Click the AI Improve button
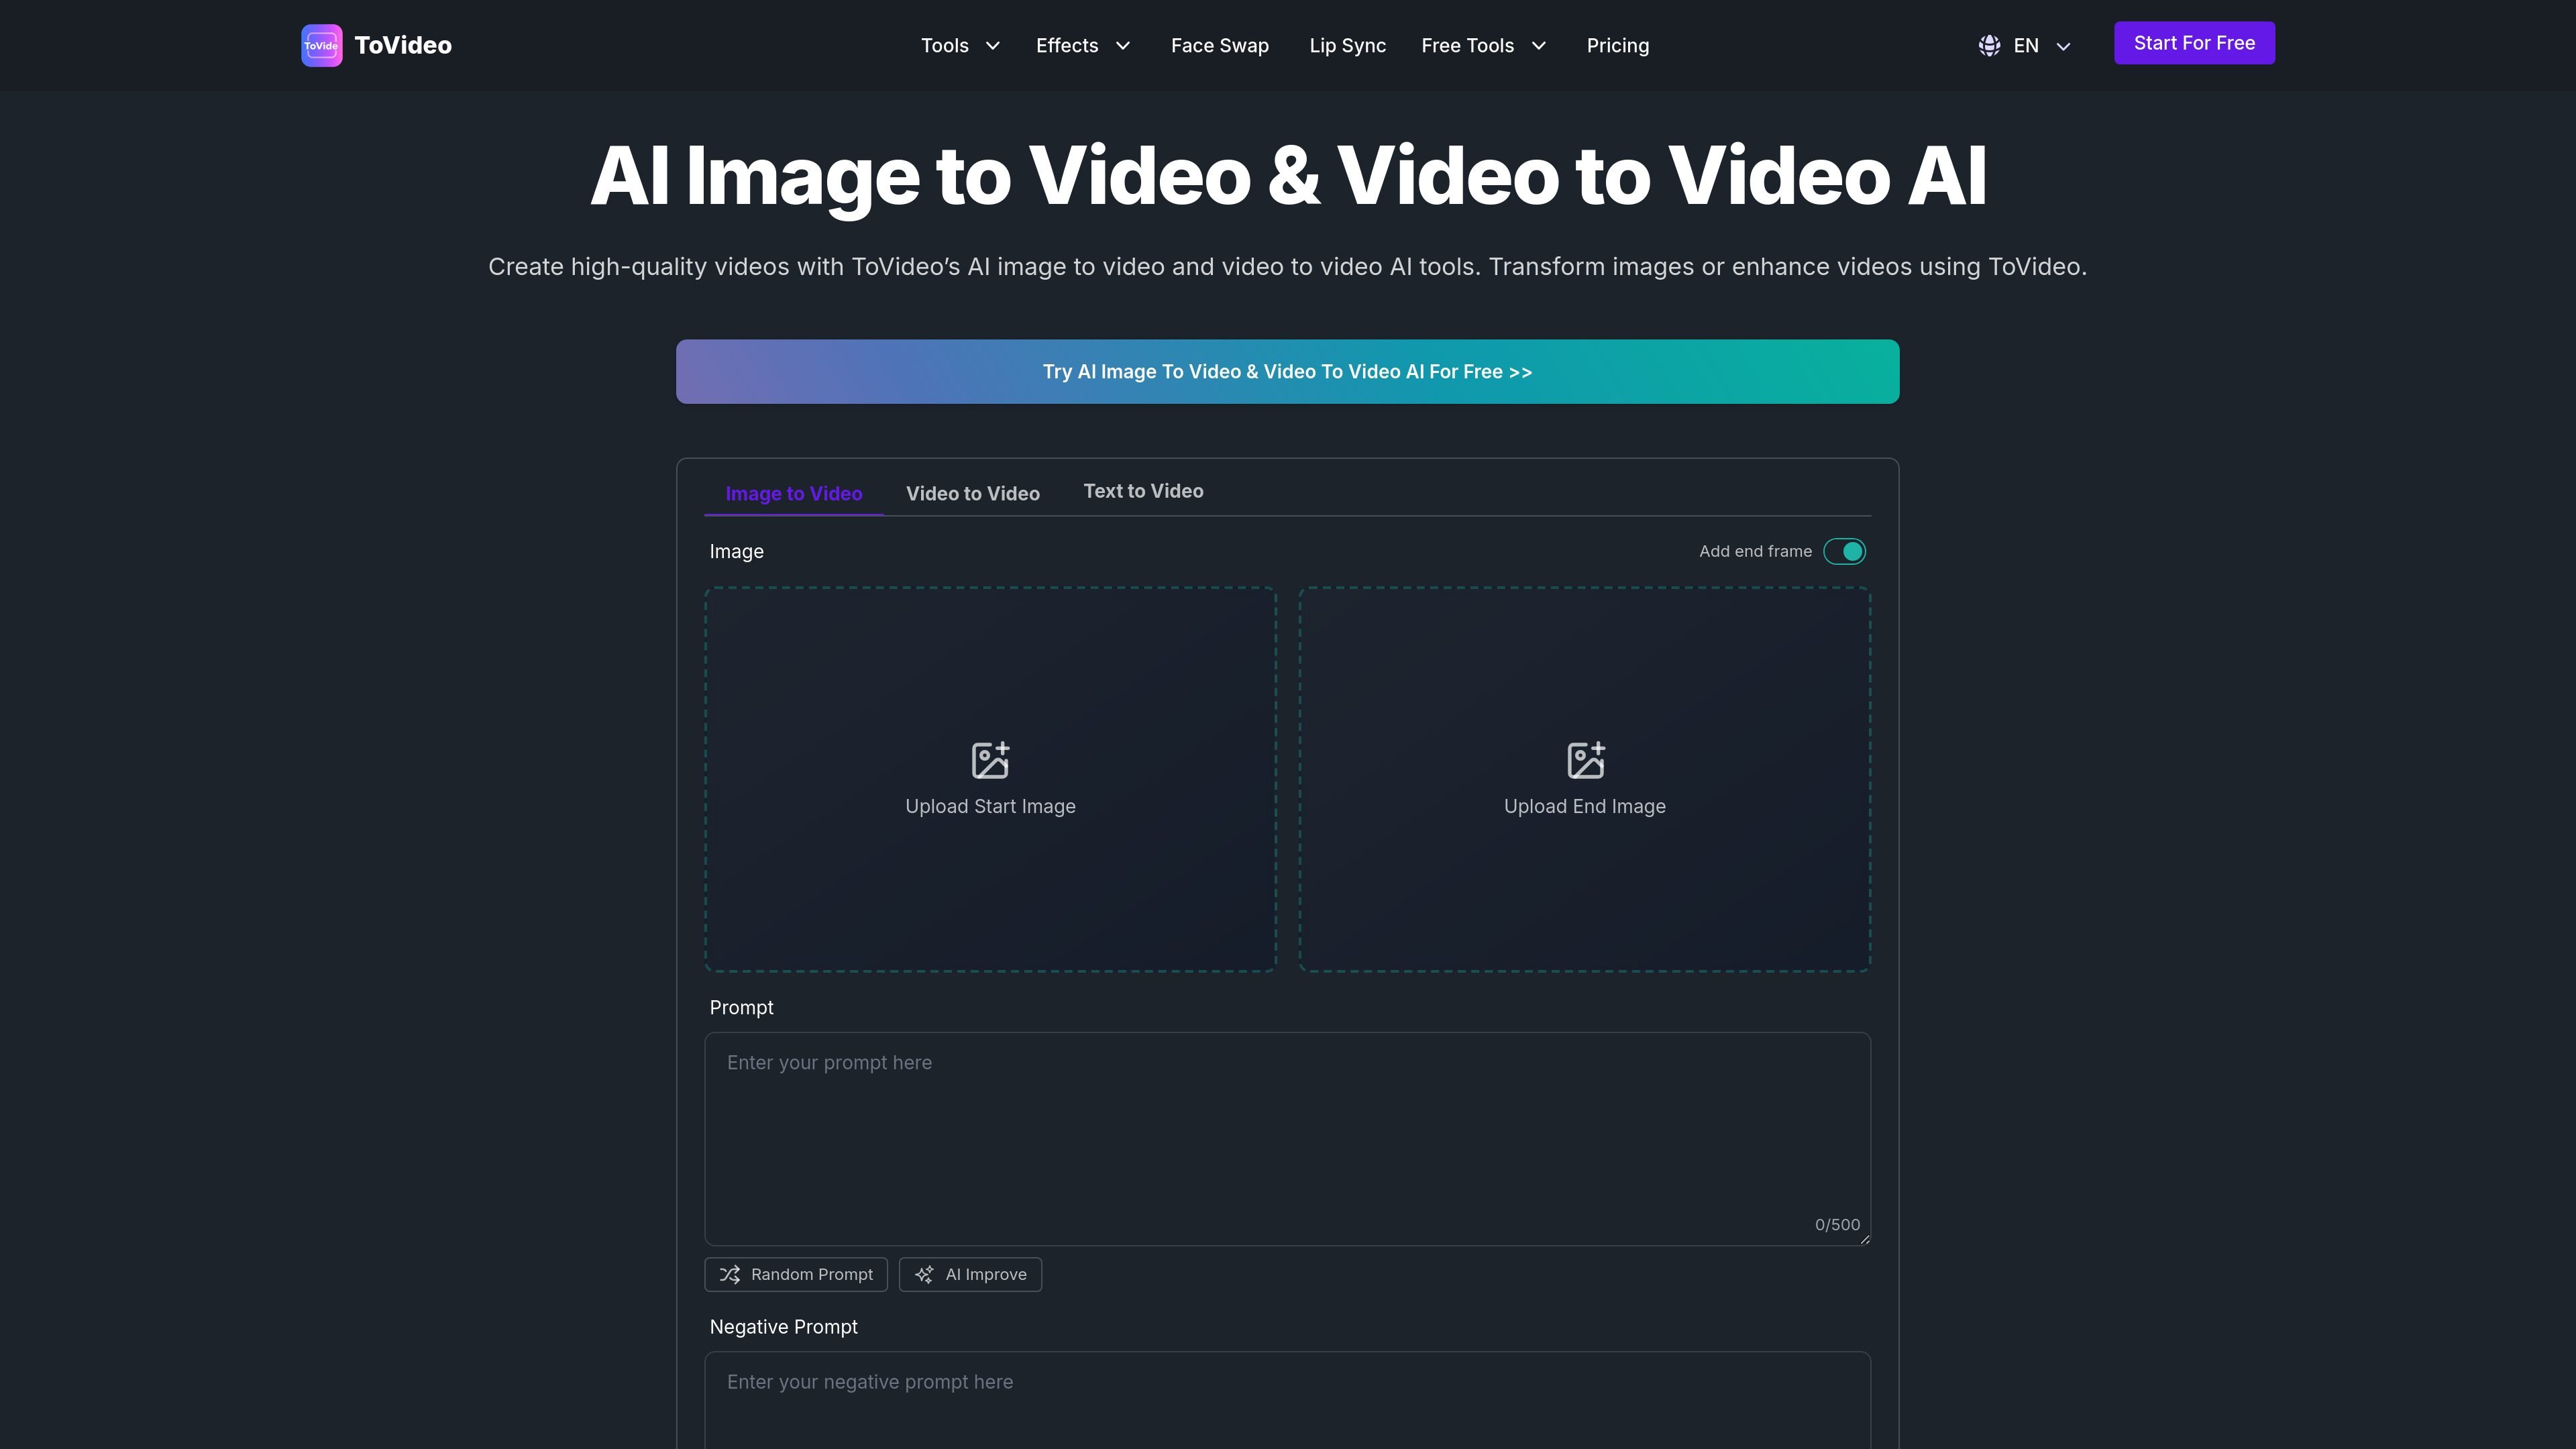The height and width of the screenshot is (1449, 2576). [x=970, y=1275]
